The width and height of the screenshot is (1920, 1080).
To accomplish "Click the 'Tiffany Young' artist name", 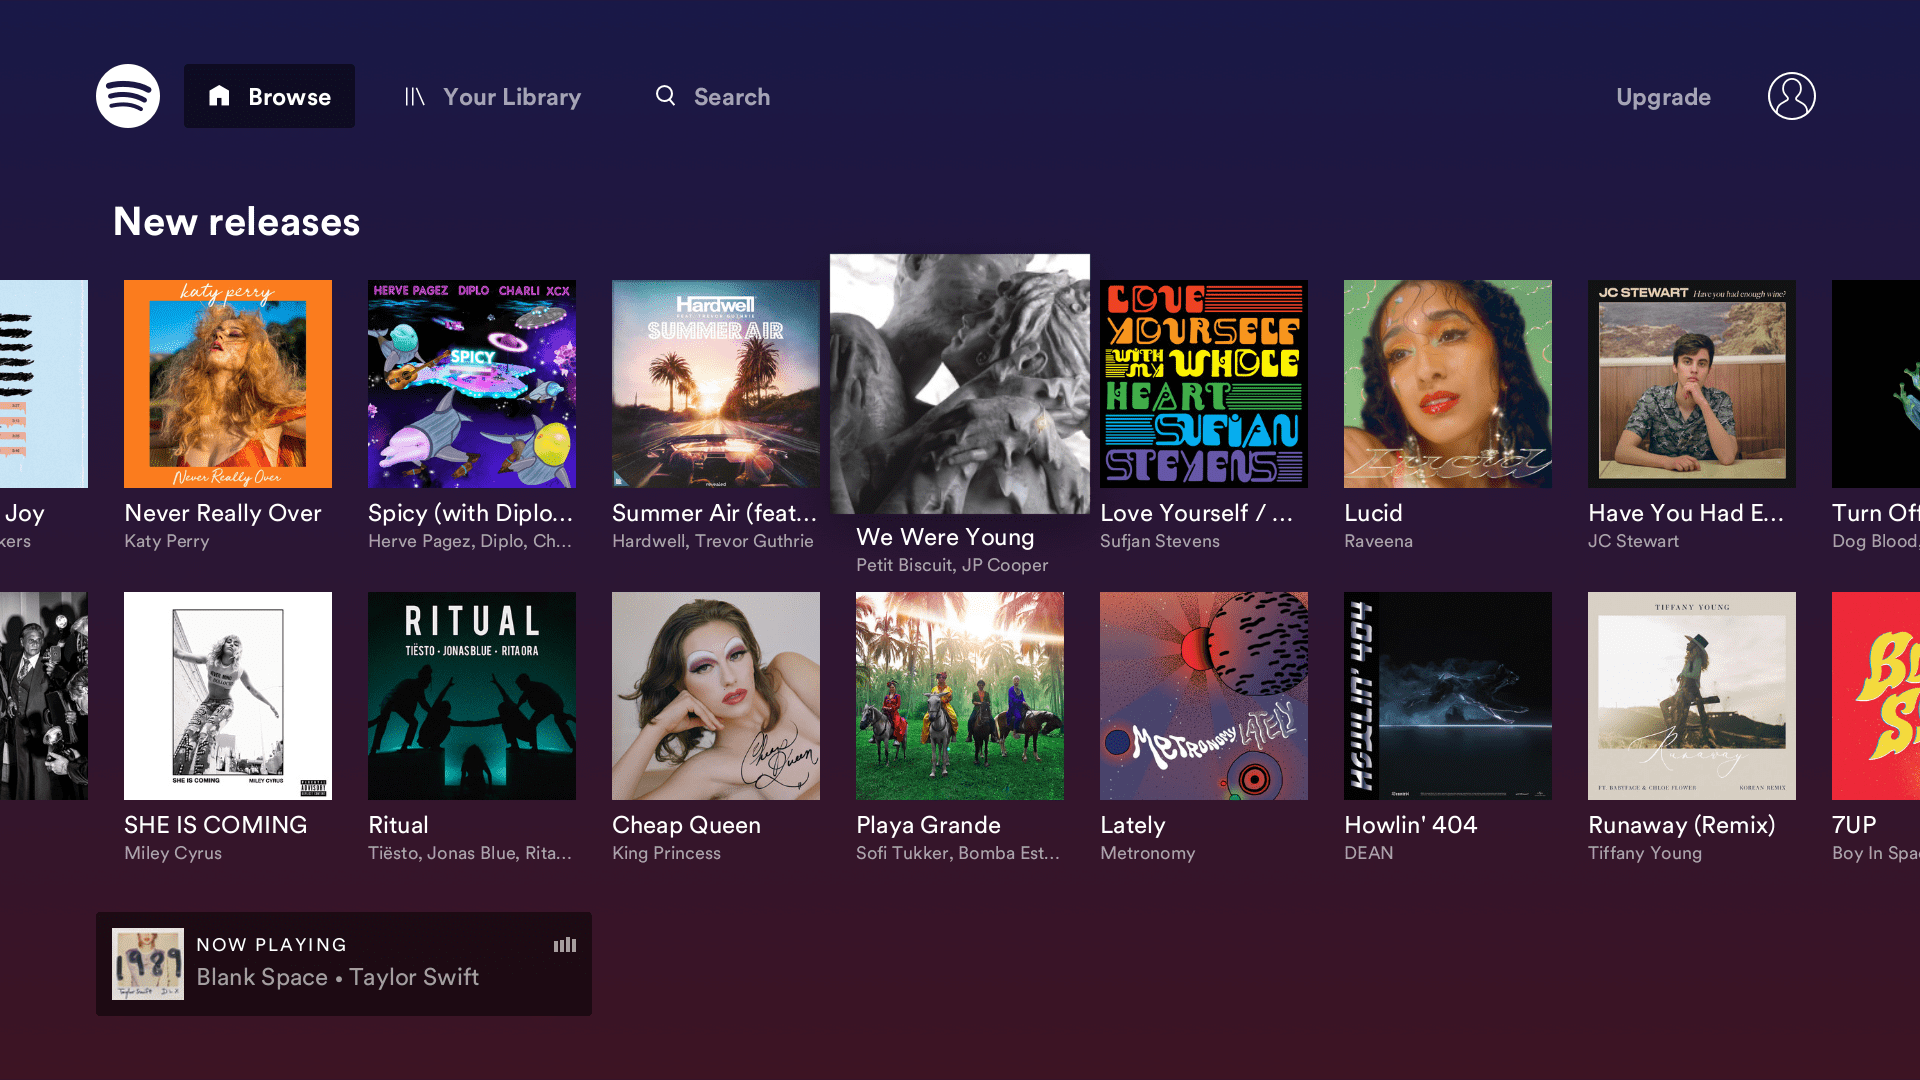I will pyautogui.click(x=1645, y=853).
